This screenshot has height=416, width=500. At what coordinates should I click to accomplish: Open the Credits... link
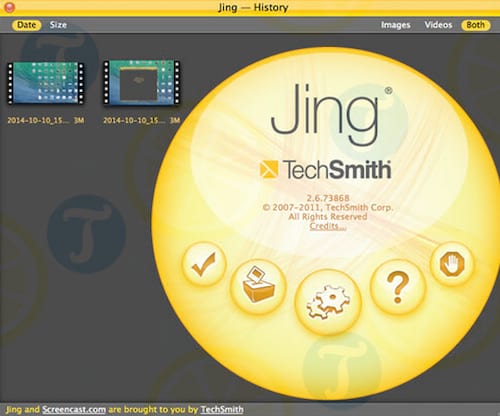pos(328,226)
